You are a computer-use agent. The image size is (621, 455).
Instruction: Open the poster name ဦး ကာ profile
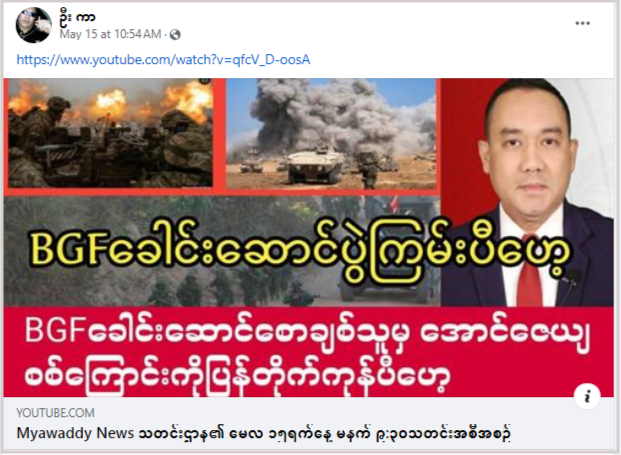point(77,17)
